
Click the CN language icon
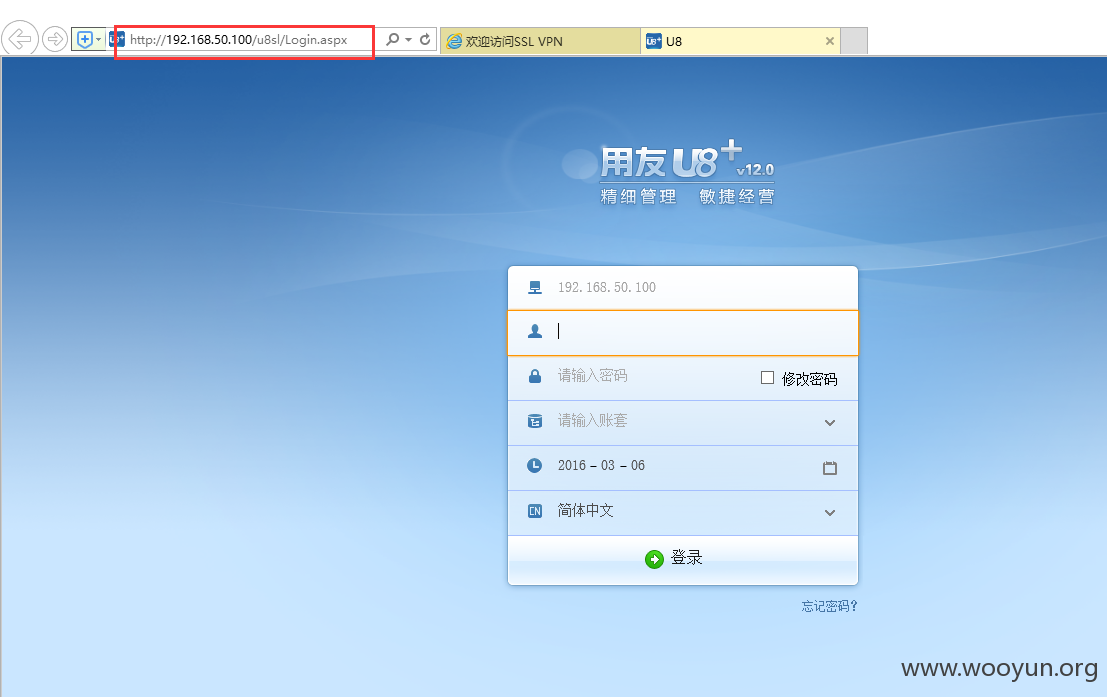click(535, 511)
